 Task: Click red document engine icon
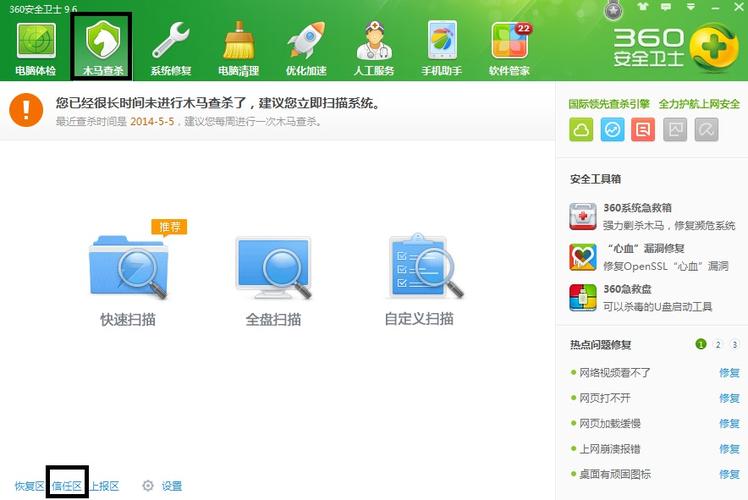coord(643,129)
